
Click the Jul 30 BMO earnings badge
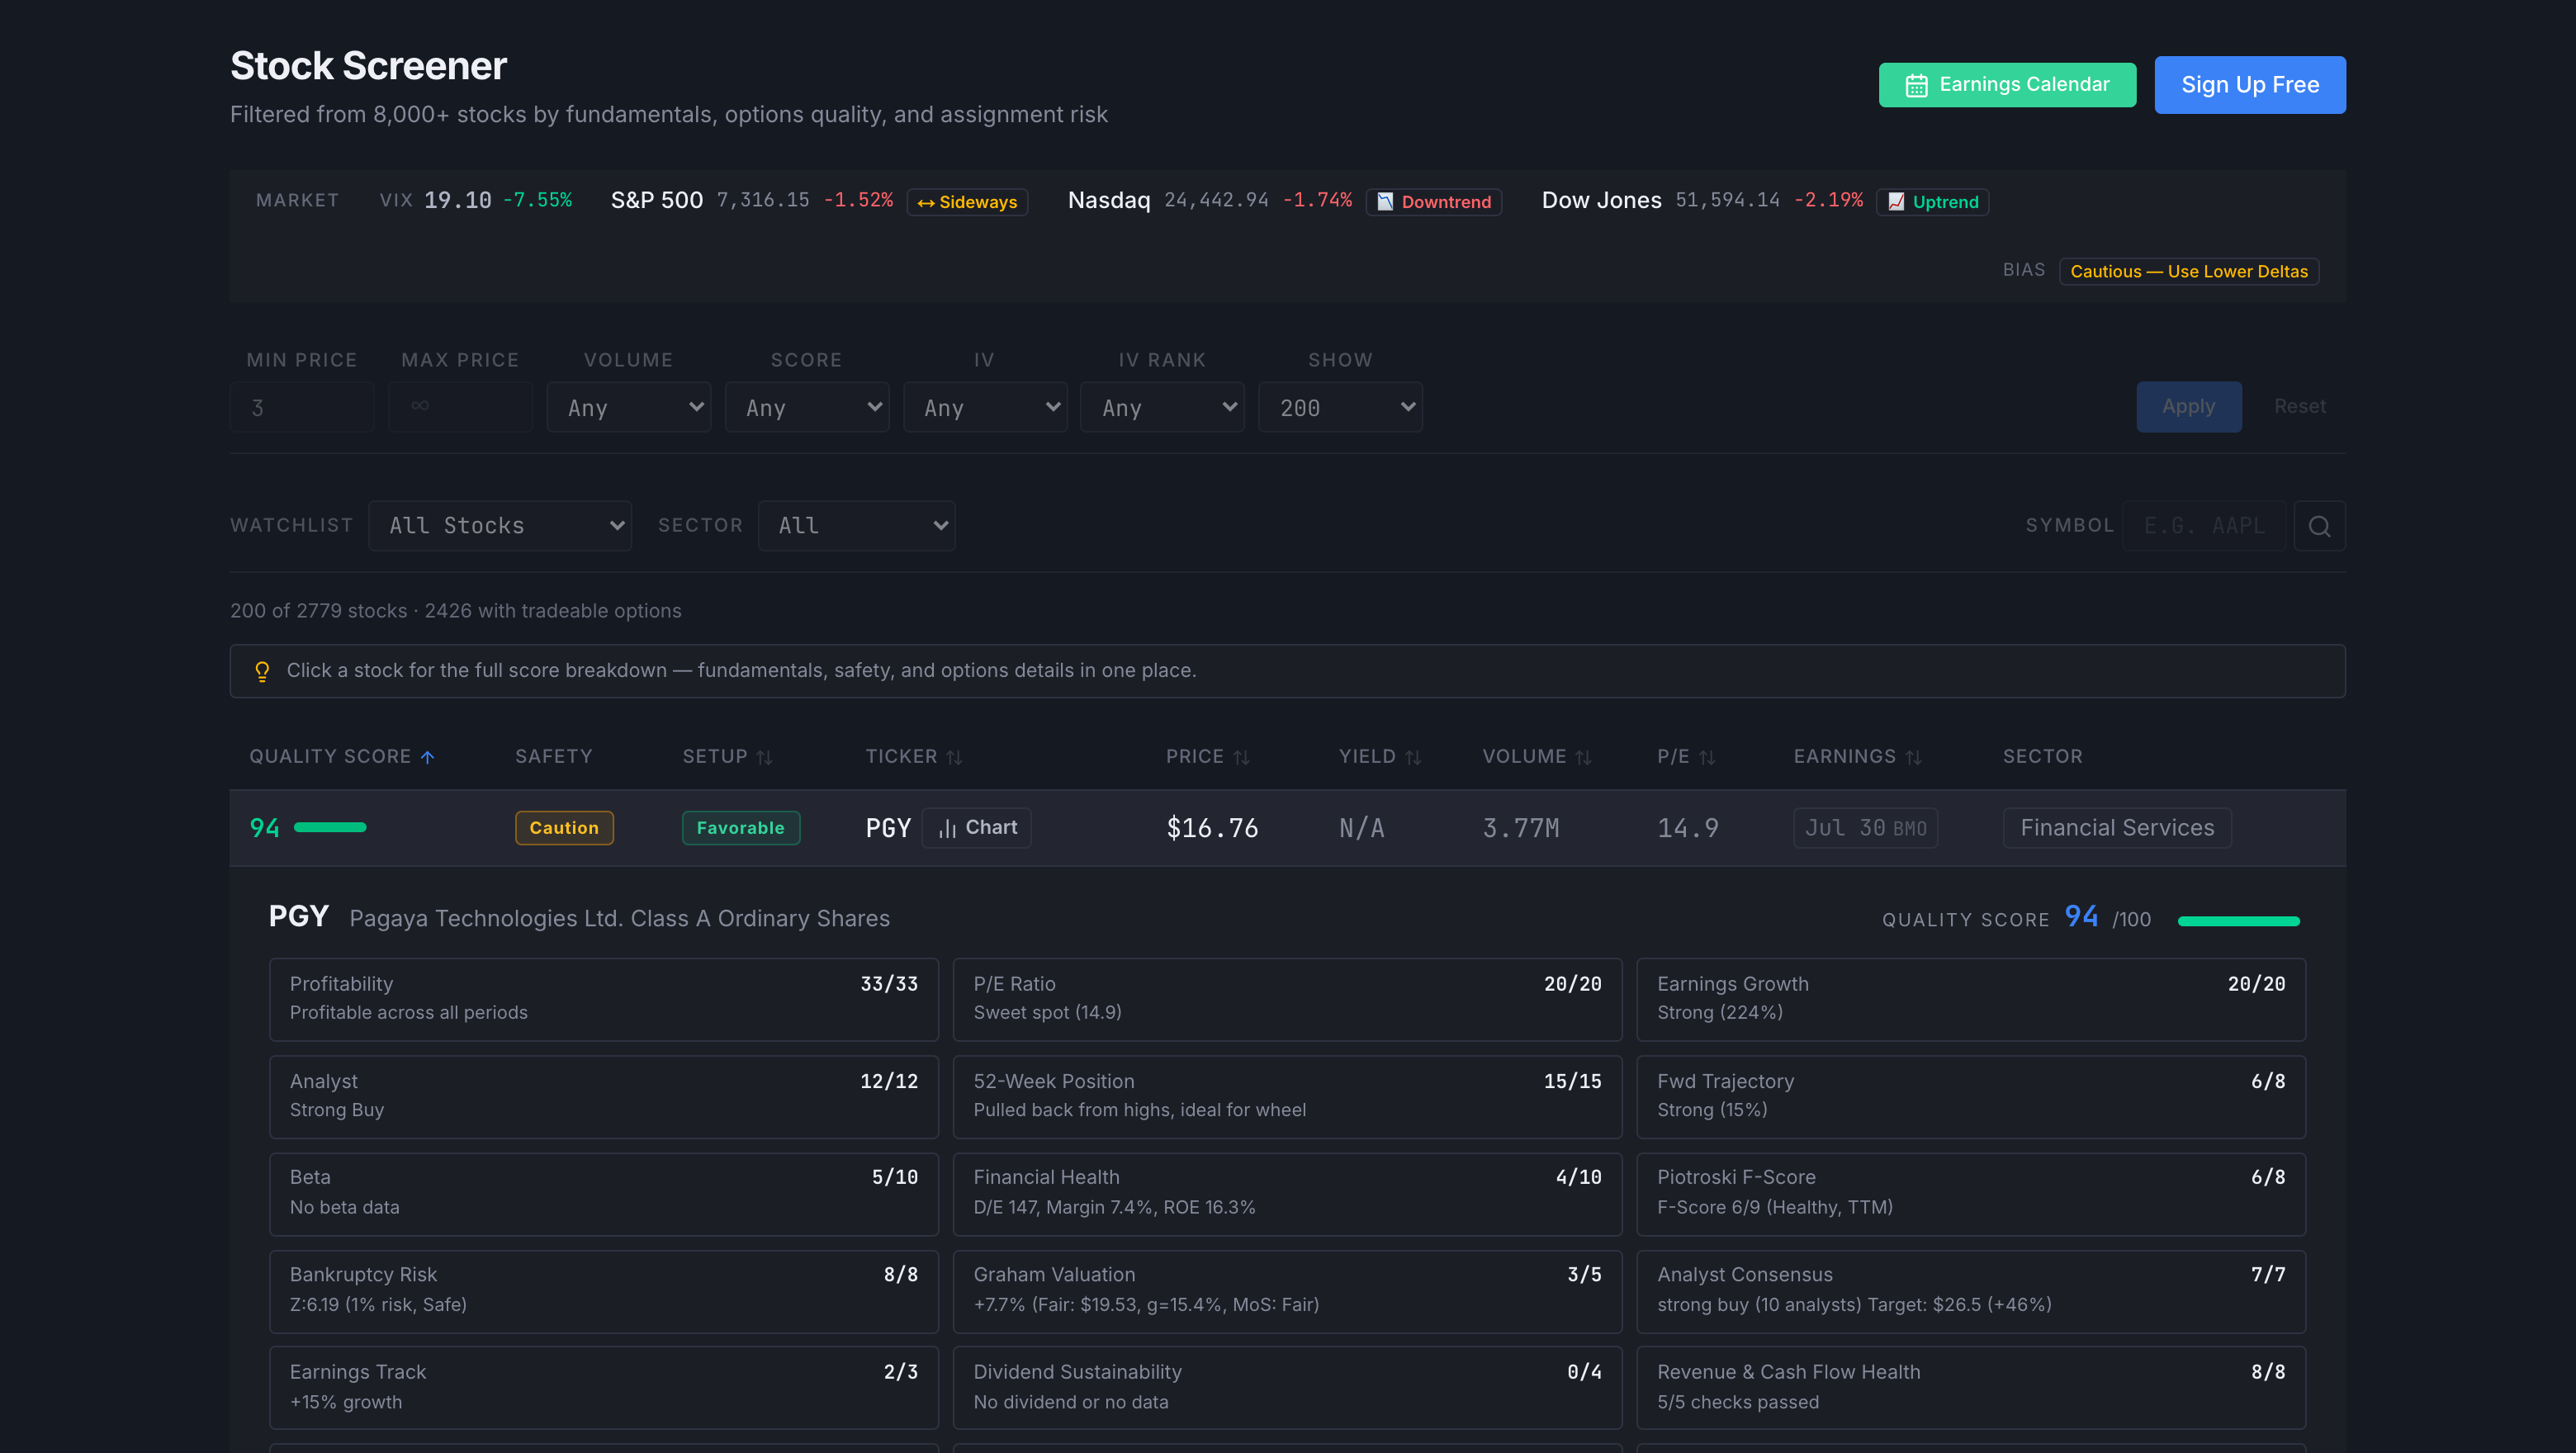click(x=1865, y=828)
